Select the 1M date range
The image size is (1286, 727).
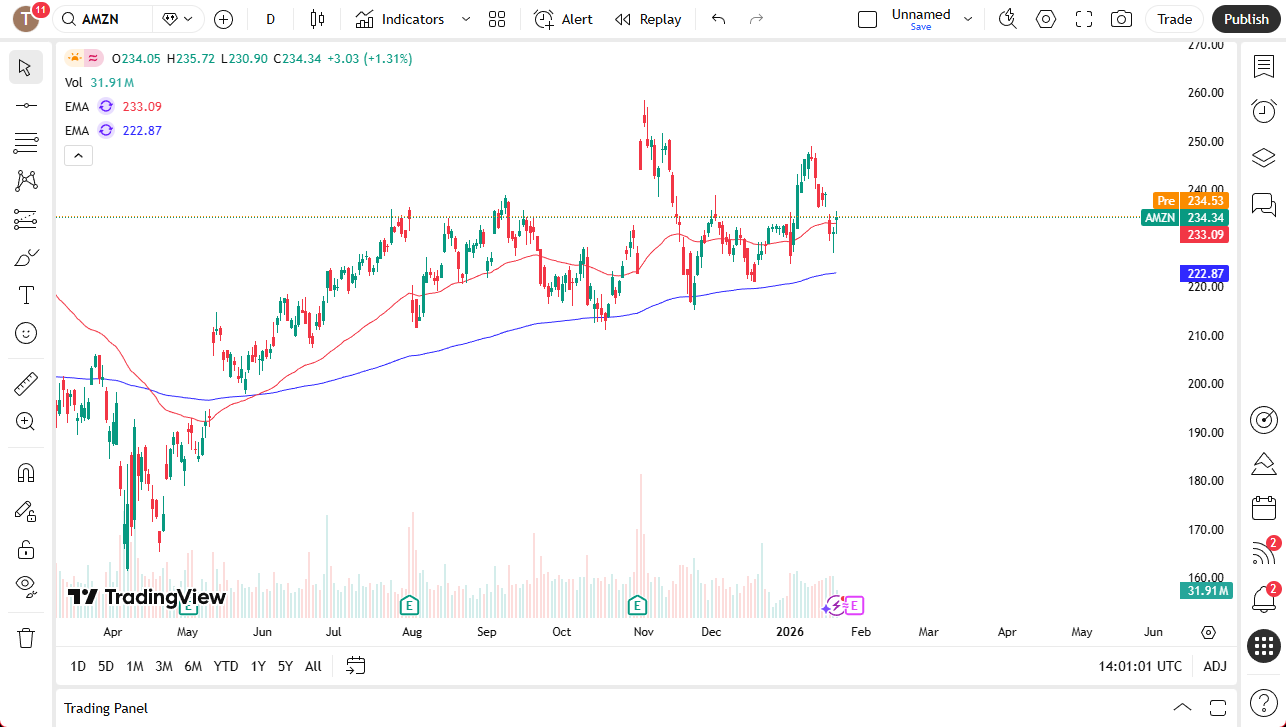[x=135, y=666]
